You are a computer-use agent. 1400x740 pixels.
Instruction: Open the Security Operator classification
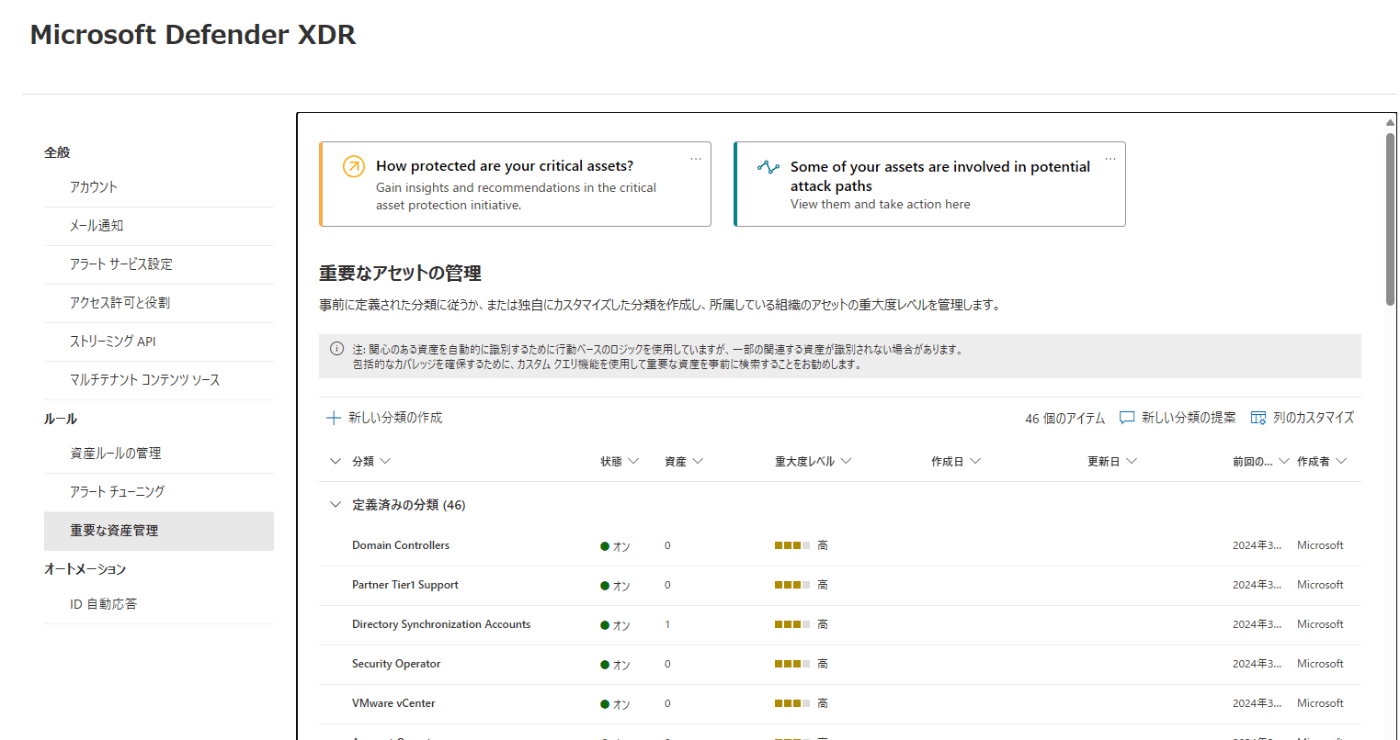[x=396, y=664]
